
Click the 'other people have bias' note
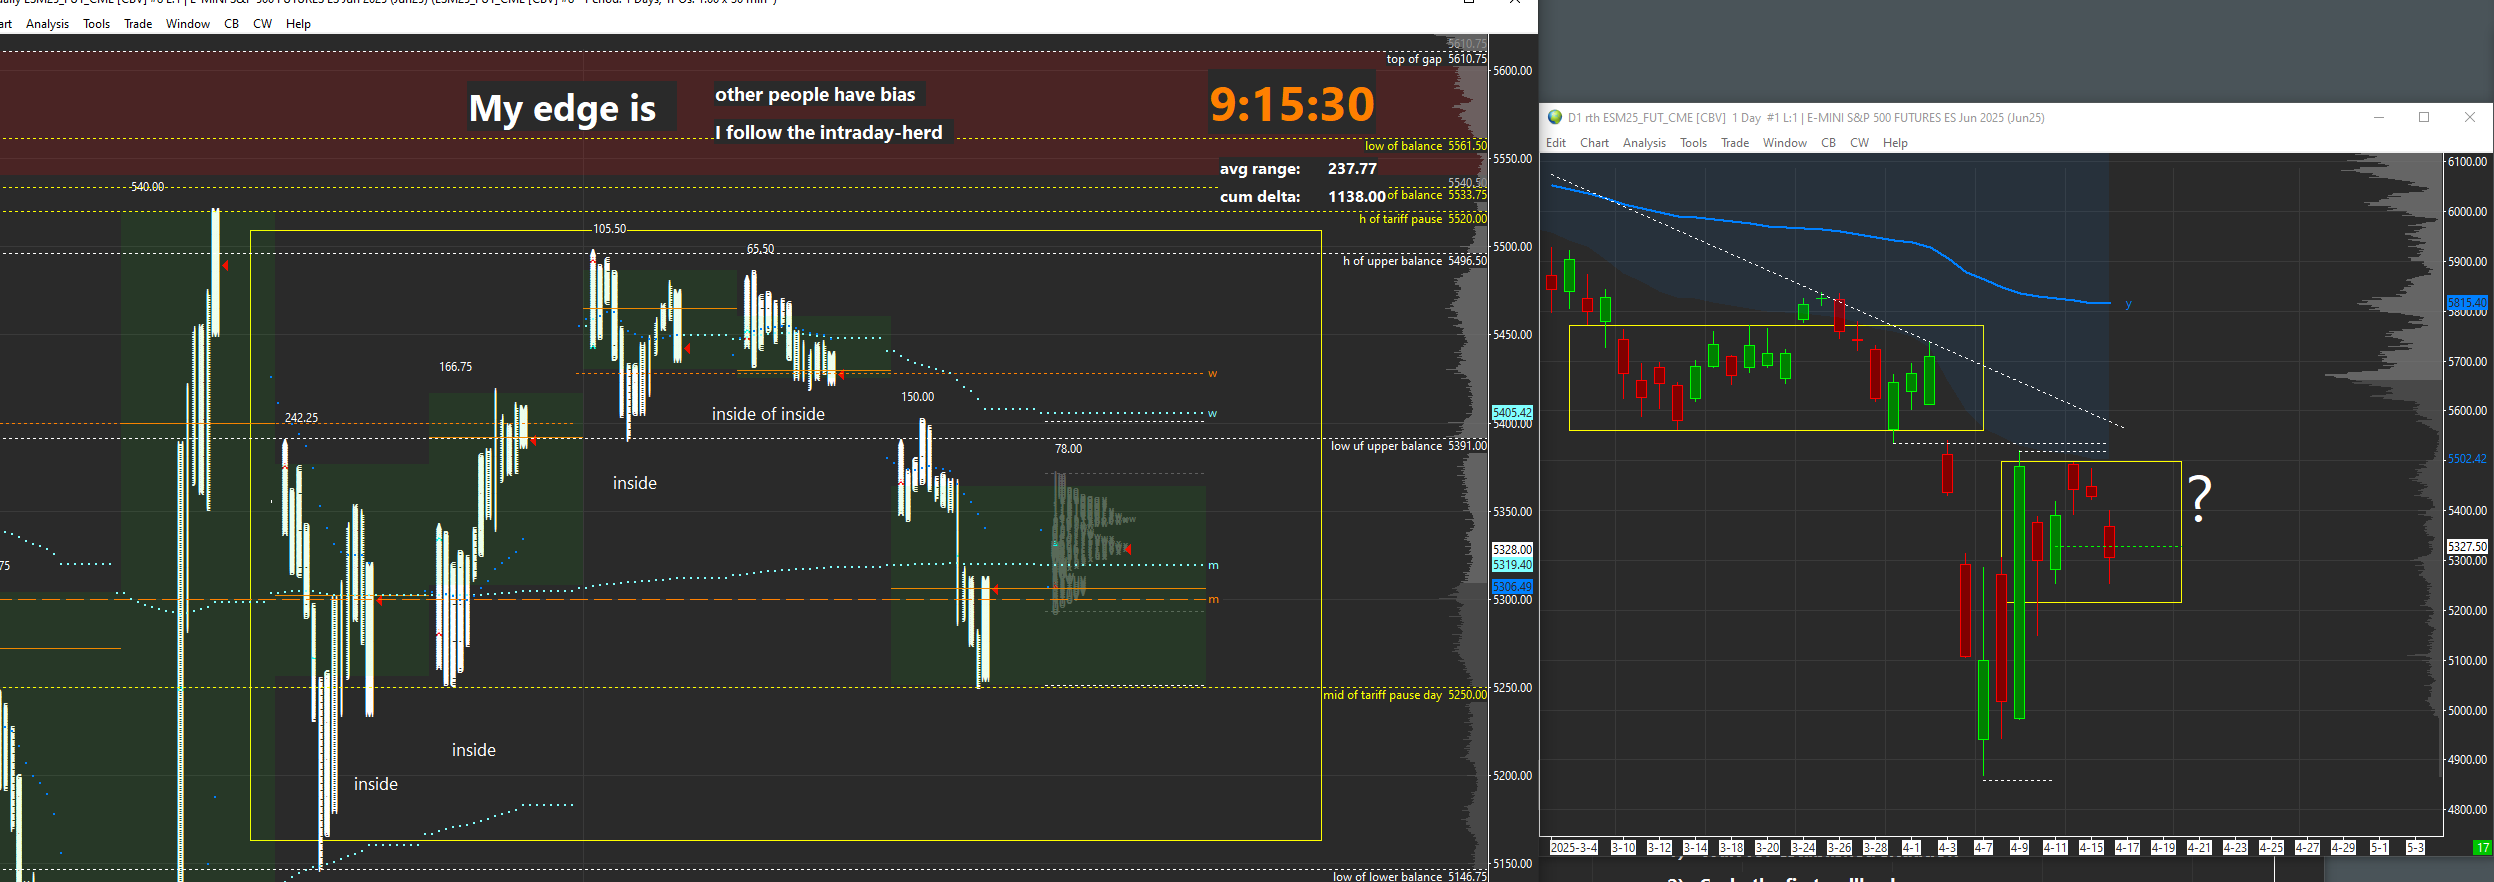click(815, 95)
